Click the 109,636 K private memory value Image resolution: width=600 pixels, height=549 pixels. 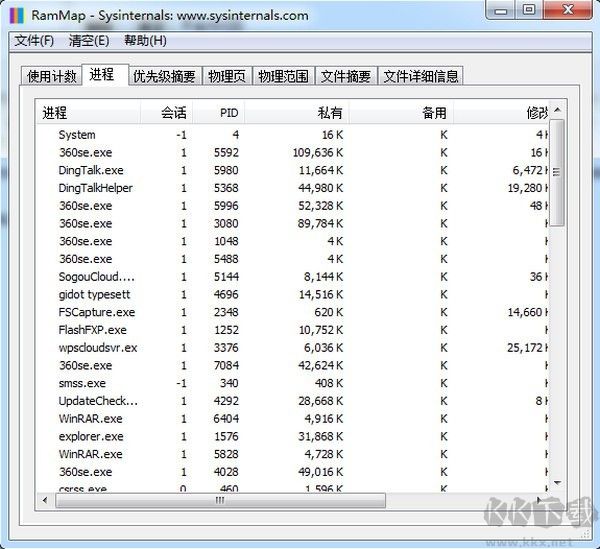[x=318, y=153]
